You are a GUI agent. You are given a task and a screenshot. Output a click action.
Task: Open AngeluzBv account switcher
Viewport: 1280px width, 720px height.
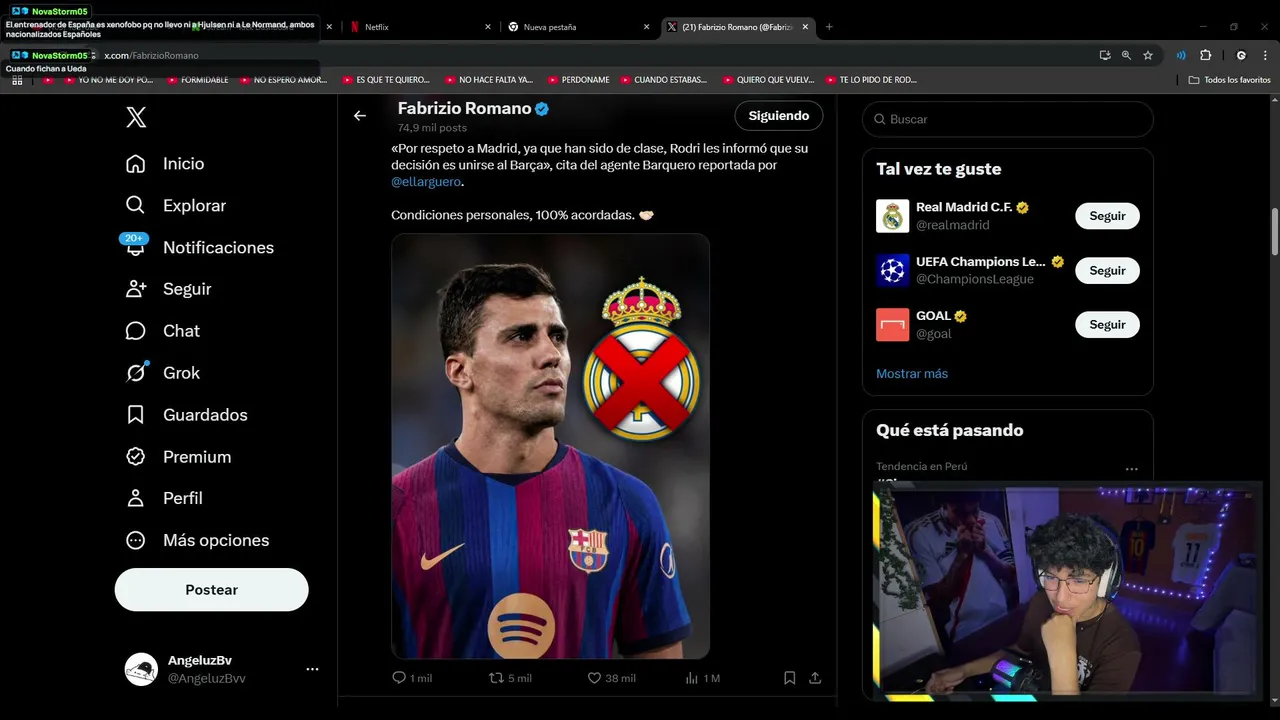pos(221,669)
